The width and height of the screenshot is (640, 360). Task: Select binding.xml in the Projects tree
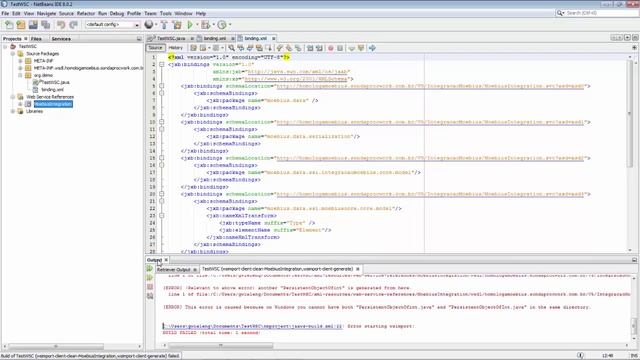(52, 90)
